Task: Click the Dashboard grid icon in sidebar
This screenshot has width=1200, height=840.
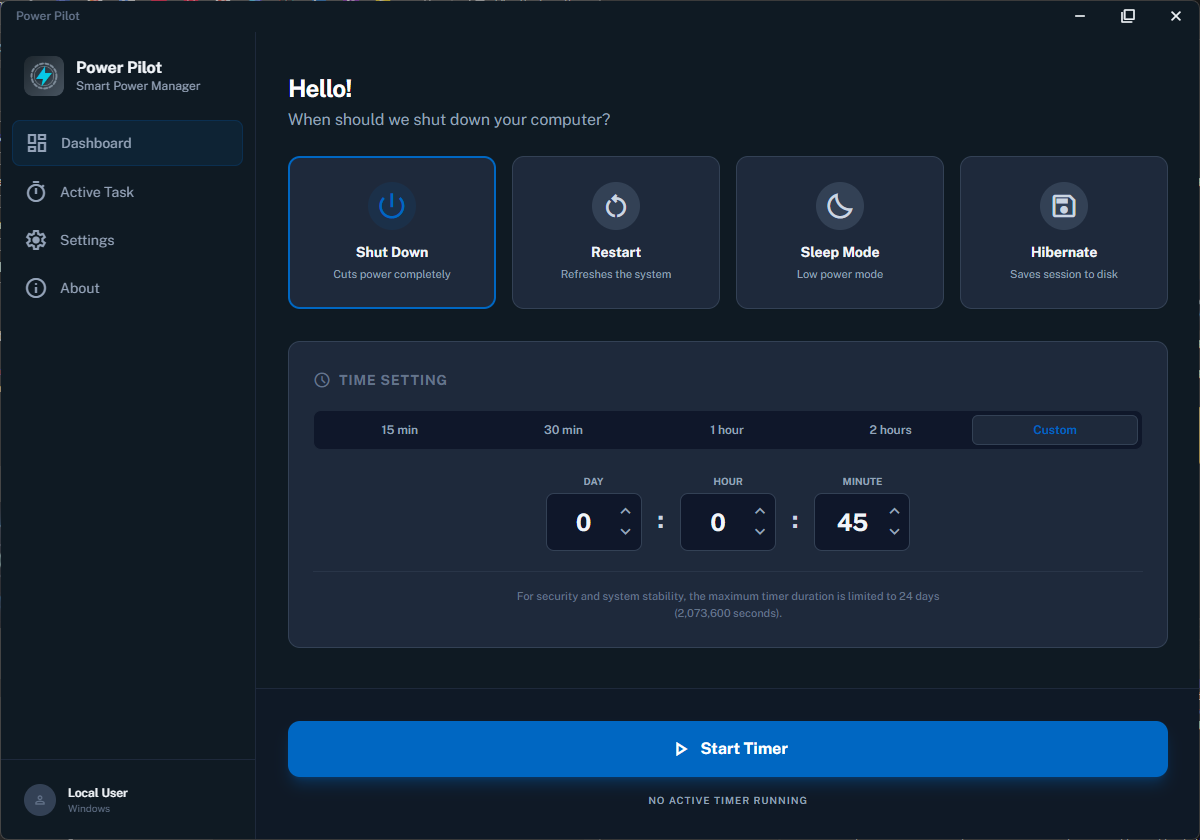Action: (x=37, y=143)
